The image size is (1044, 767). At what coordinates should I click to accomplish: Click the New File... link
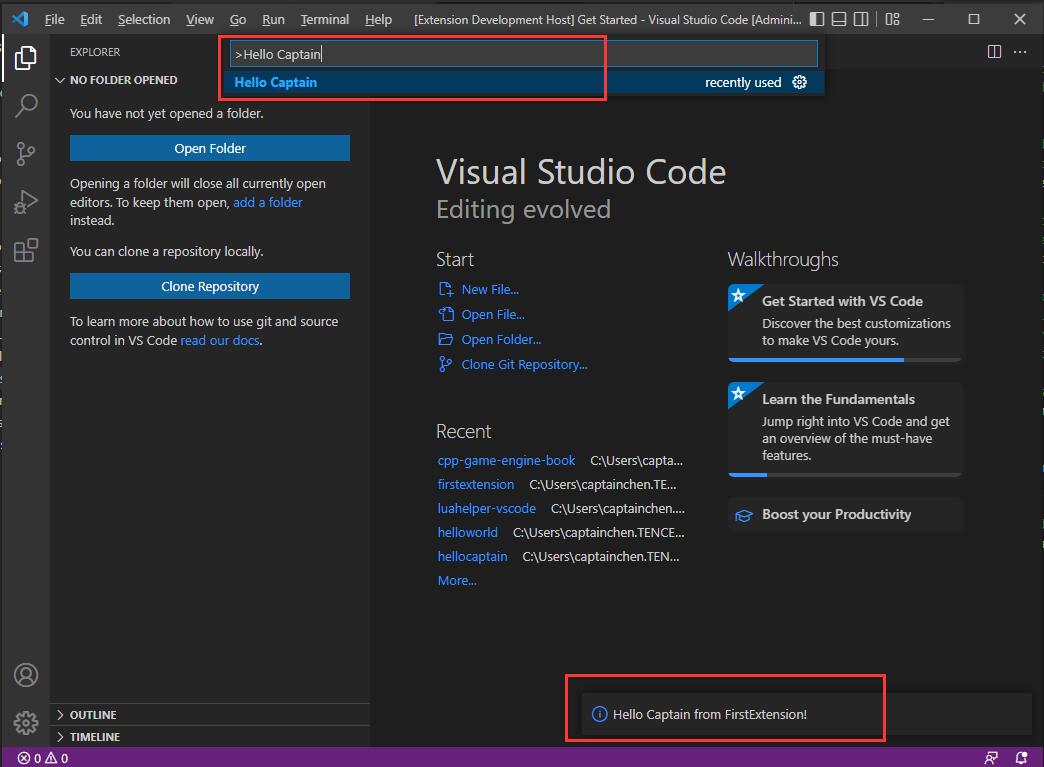(x=490, y=290)
